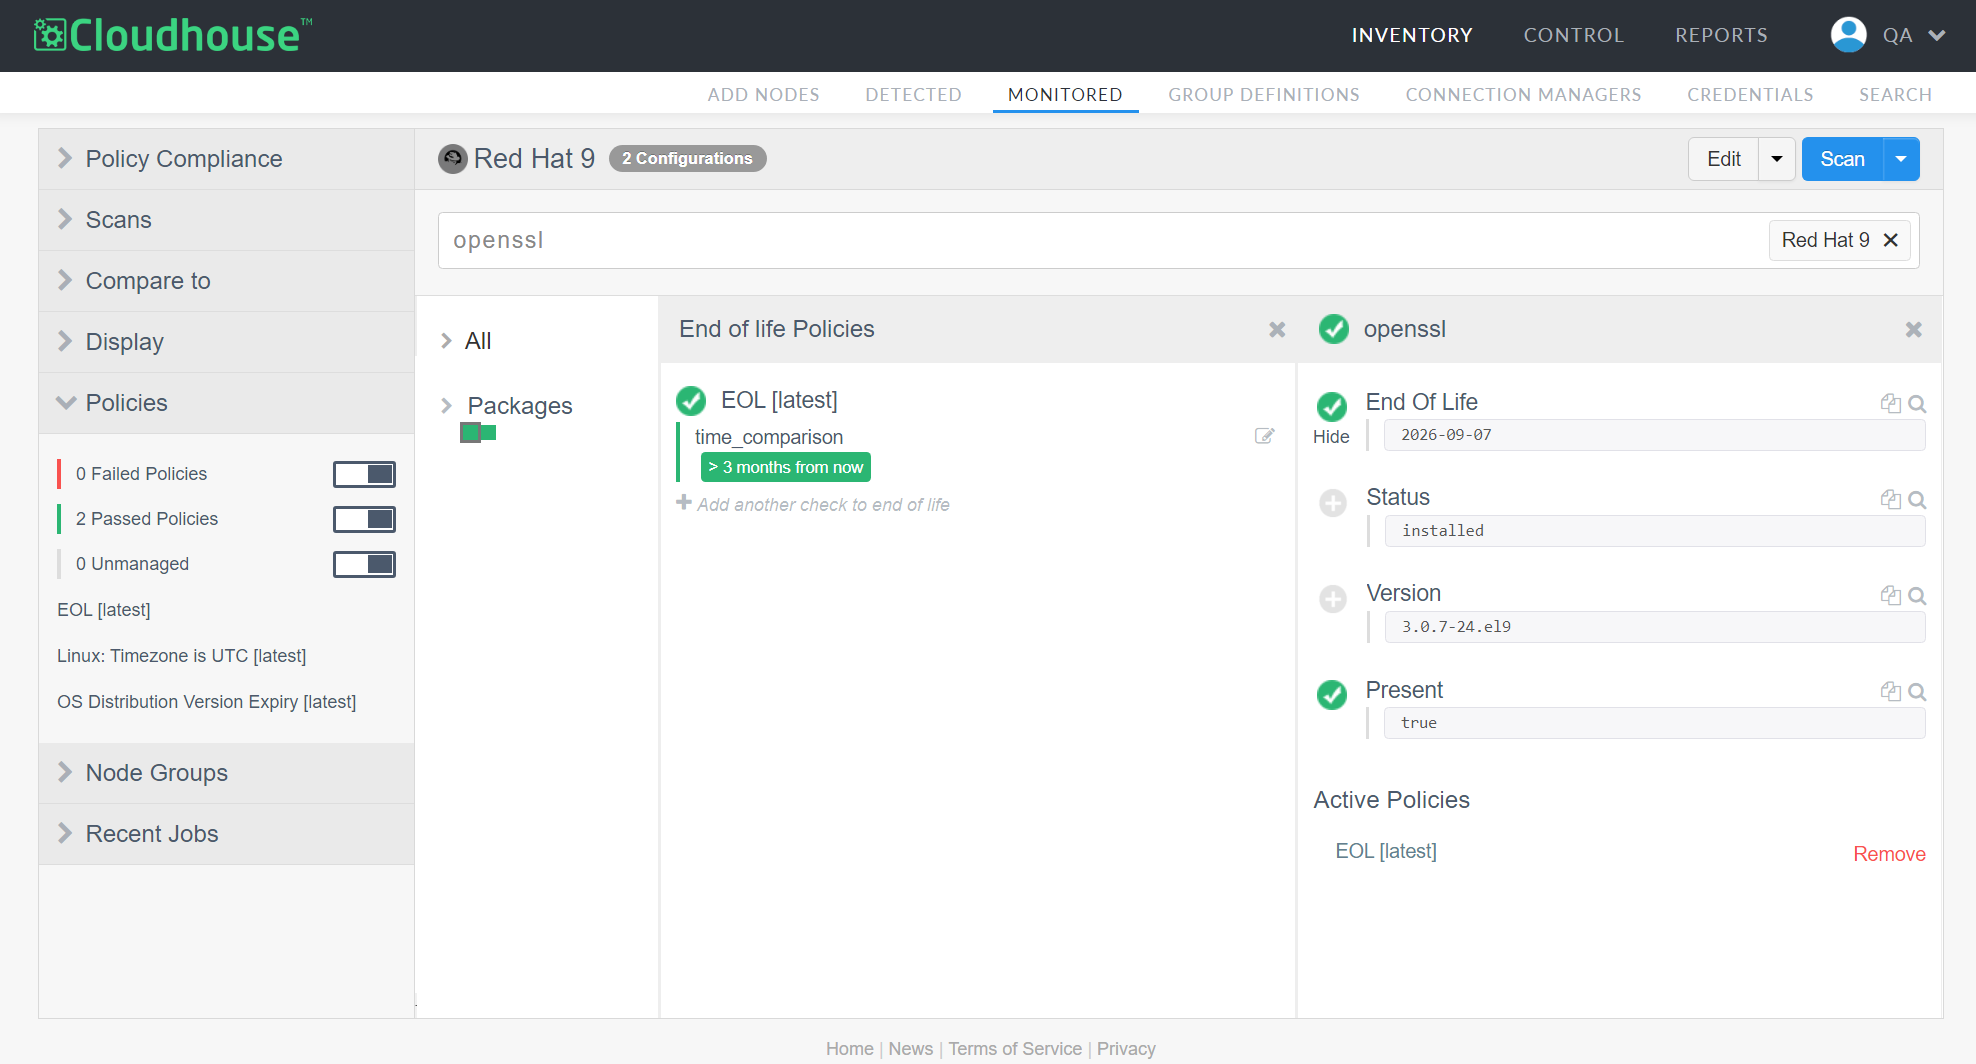1976x1064 pixels.
Task: Click the Edit button
Action: (x=1724, y=159)
